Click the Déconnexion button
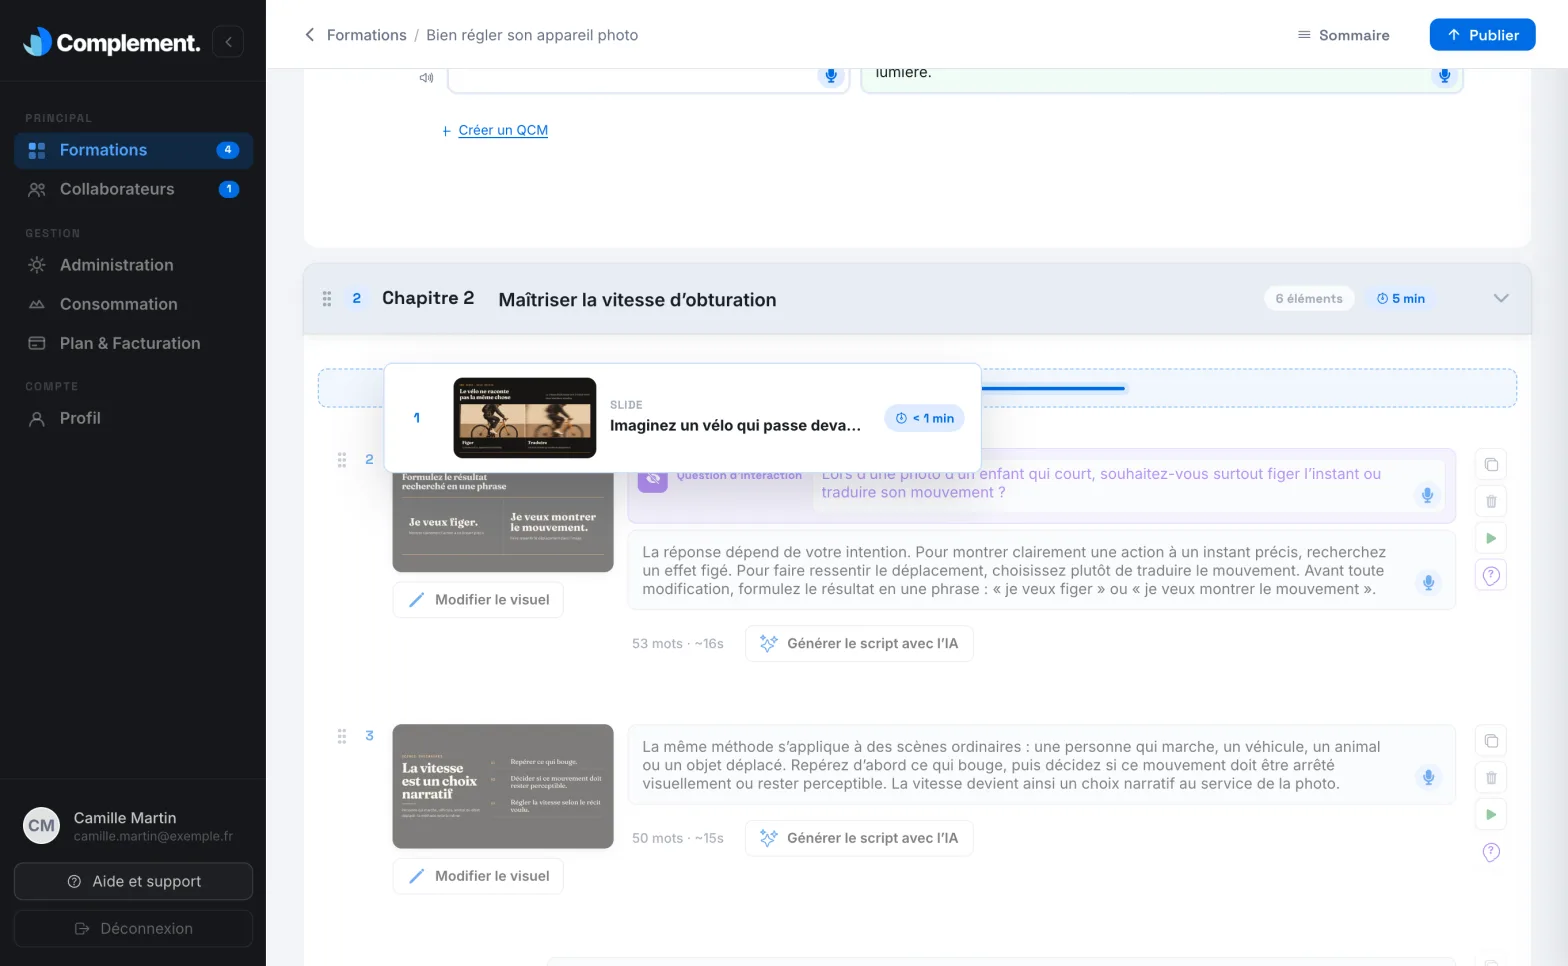This screenshot has height=966, width=1568. pos(133,928)
